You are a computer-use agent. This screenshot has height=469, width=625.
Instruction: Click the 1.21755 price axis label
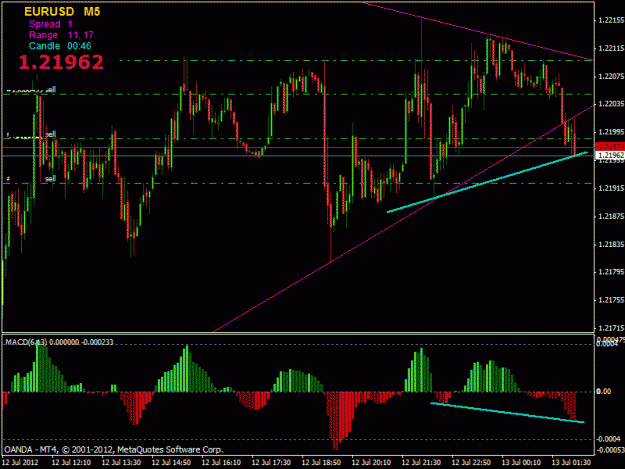point(611,300)
